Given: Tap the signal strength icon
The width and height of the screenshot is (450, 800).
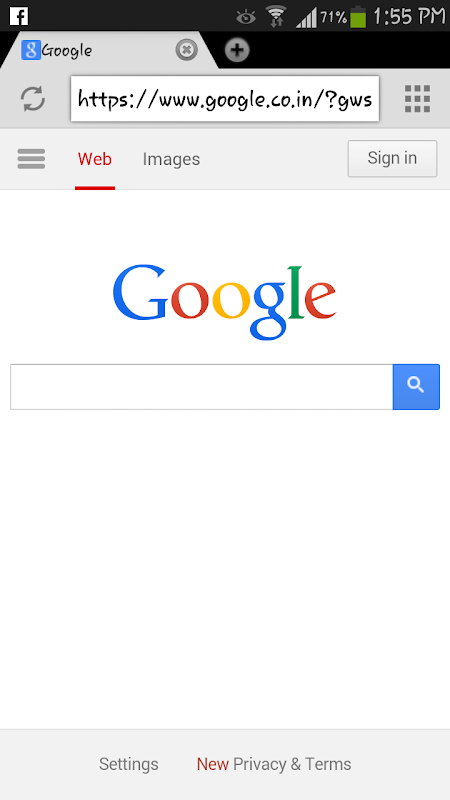Looking at the screenshot, I should click(x=306, y=18).
